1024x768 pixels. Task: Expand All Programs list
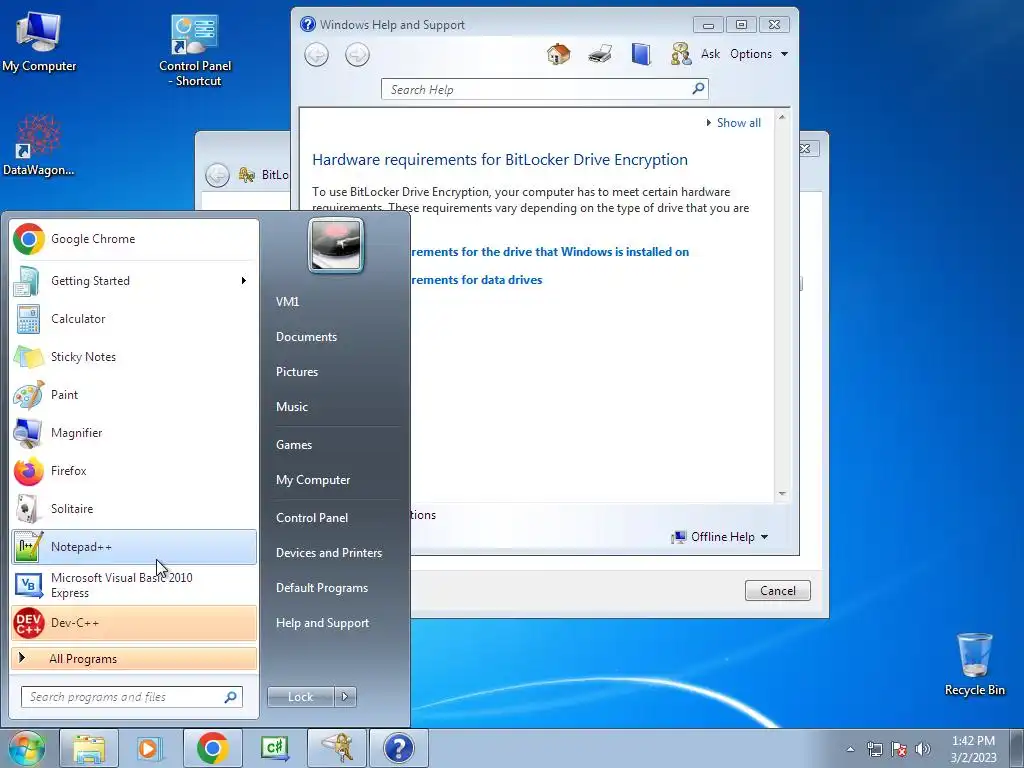134,658
